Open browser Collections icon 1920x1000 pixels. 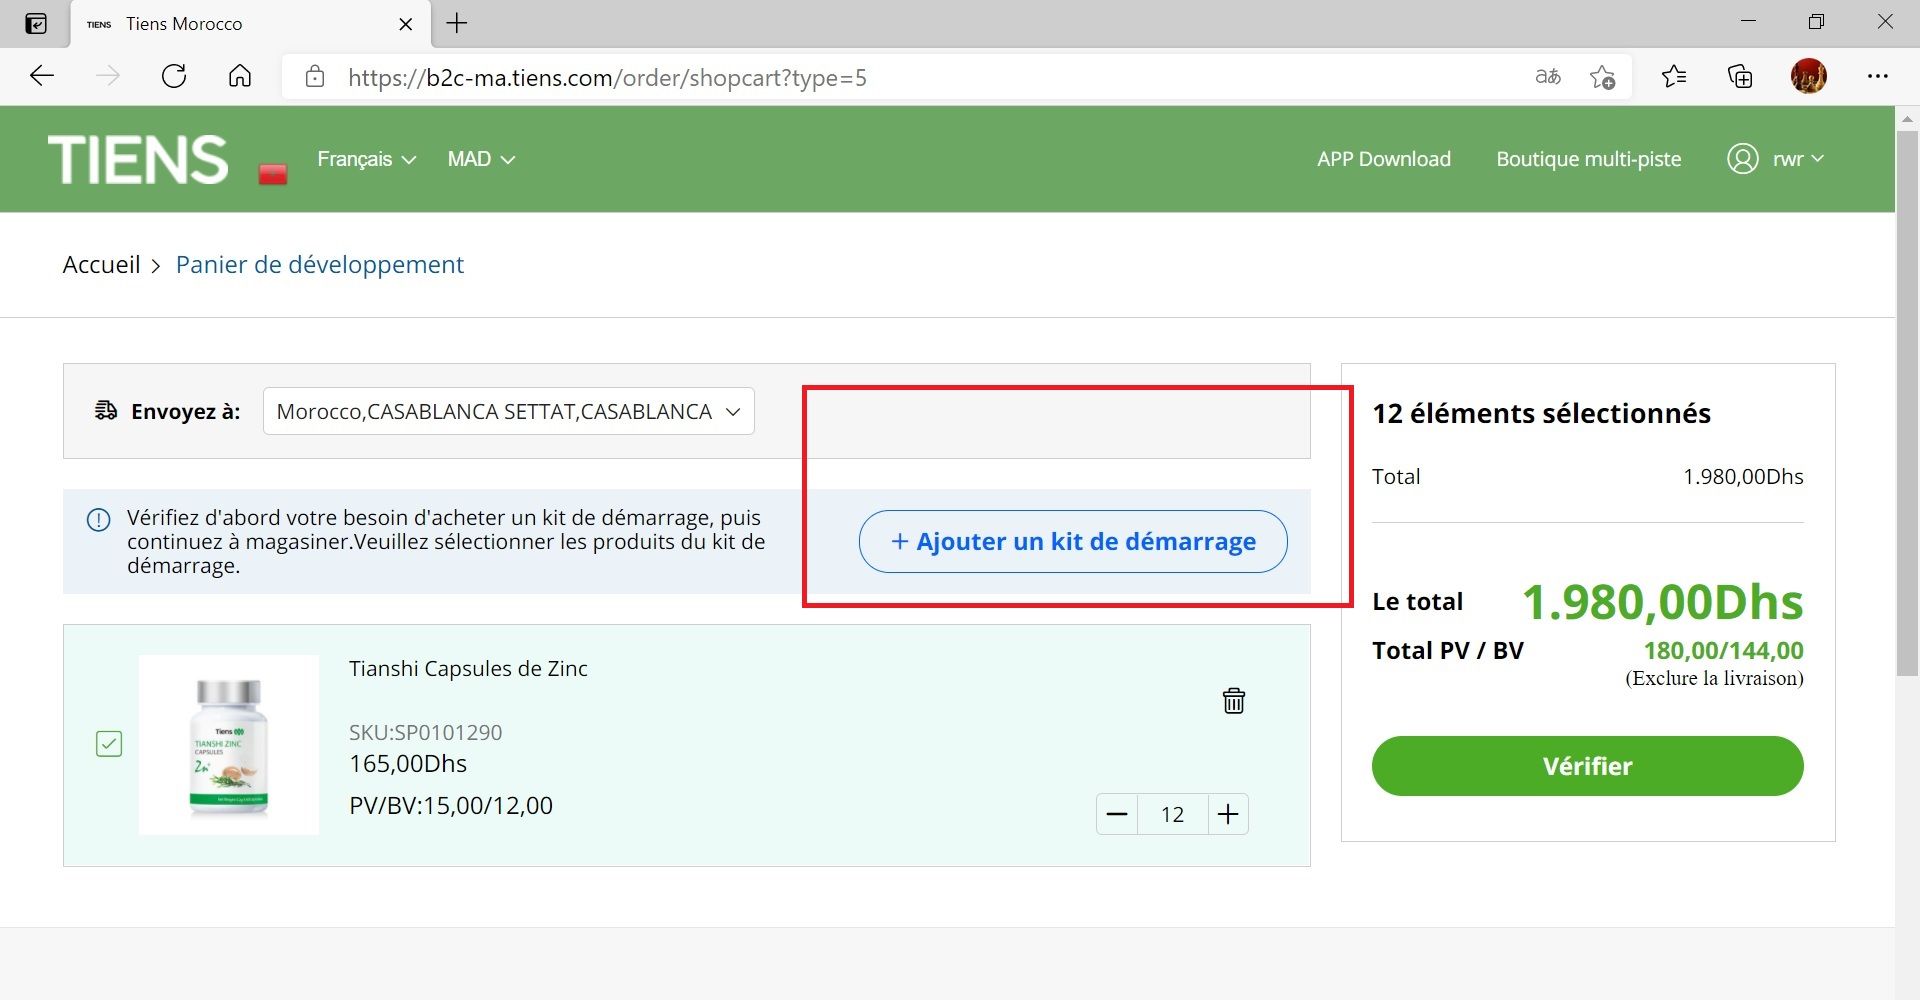point(1740,77)
